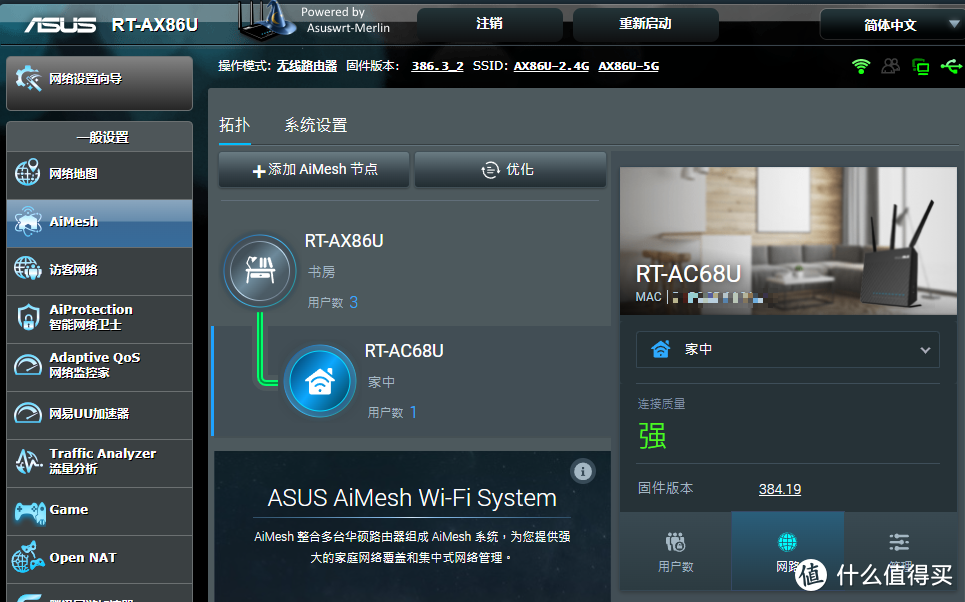Open the 384.19 firmware version link

pyautogui.click(x=779, y=489)
